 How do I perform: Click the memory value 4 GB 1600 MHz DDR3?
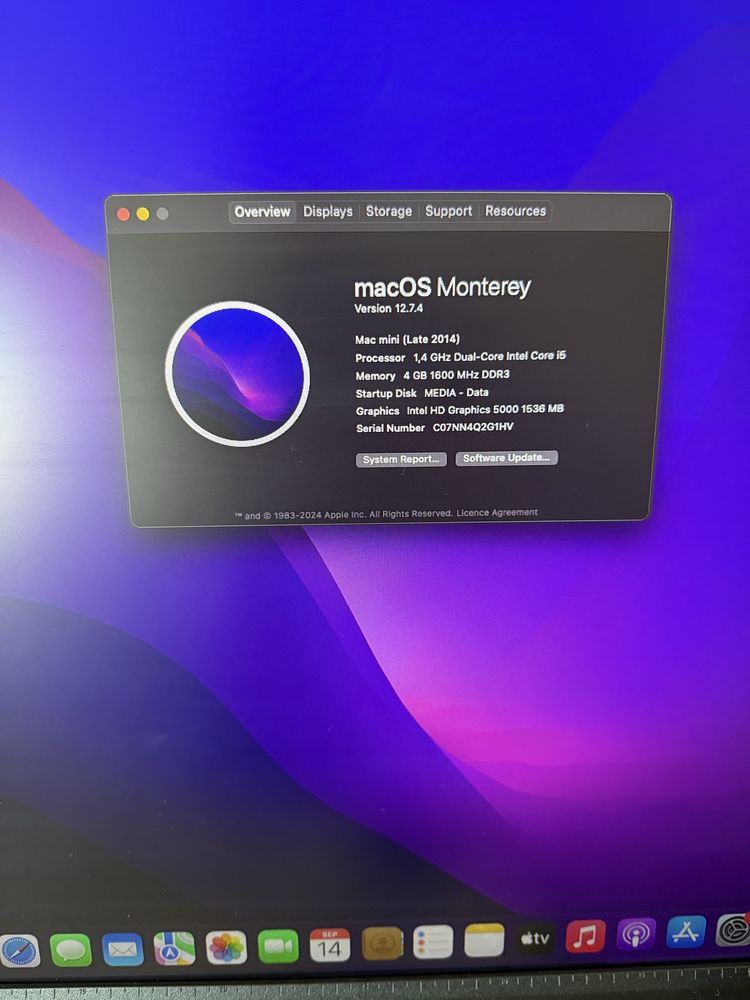click(456, 374)
